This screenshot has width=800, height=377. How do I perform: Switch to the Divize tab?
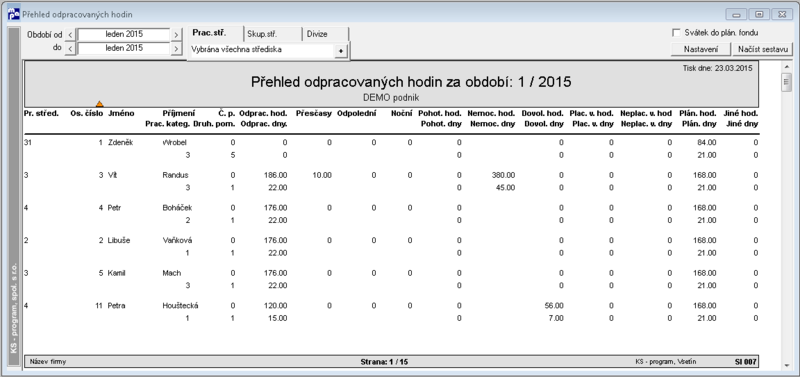click(x=326, y=34)
